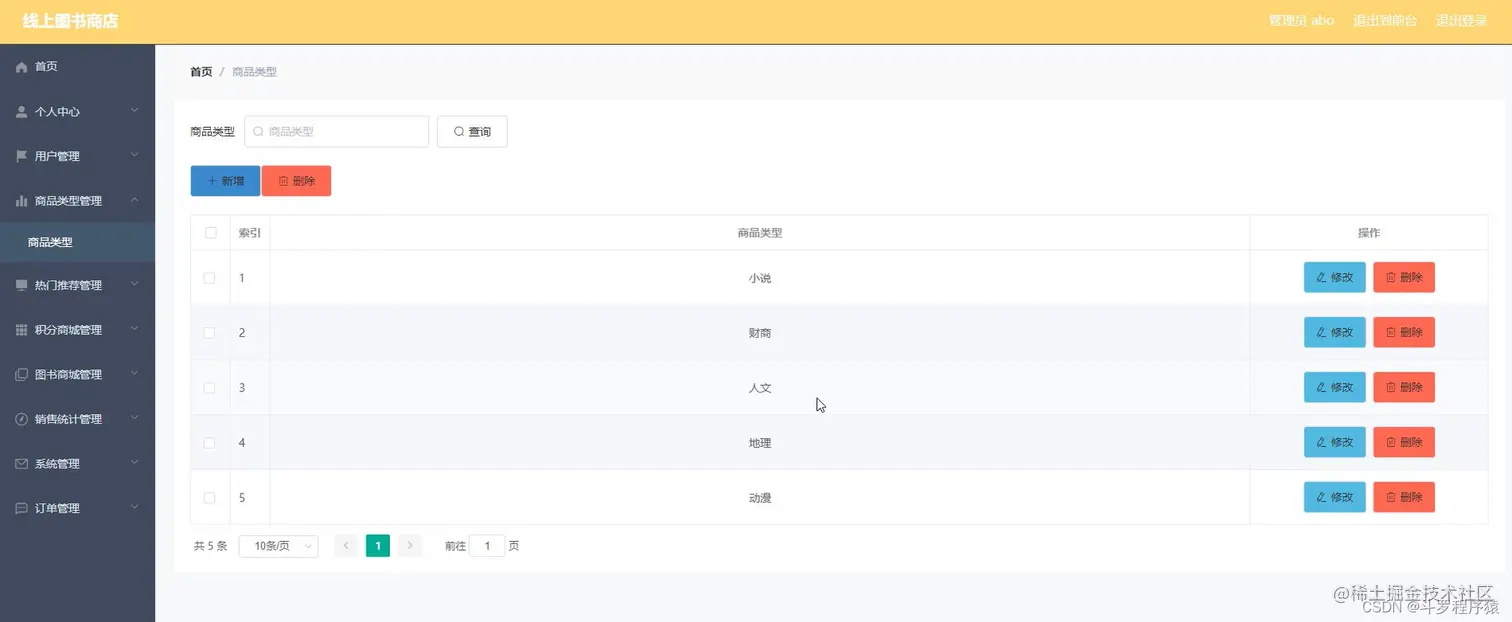Toggle the select-all checkbox in the table header
Viewport: 1512px width, 622px height.
coord(210,232)
